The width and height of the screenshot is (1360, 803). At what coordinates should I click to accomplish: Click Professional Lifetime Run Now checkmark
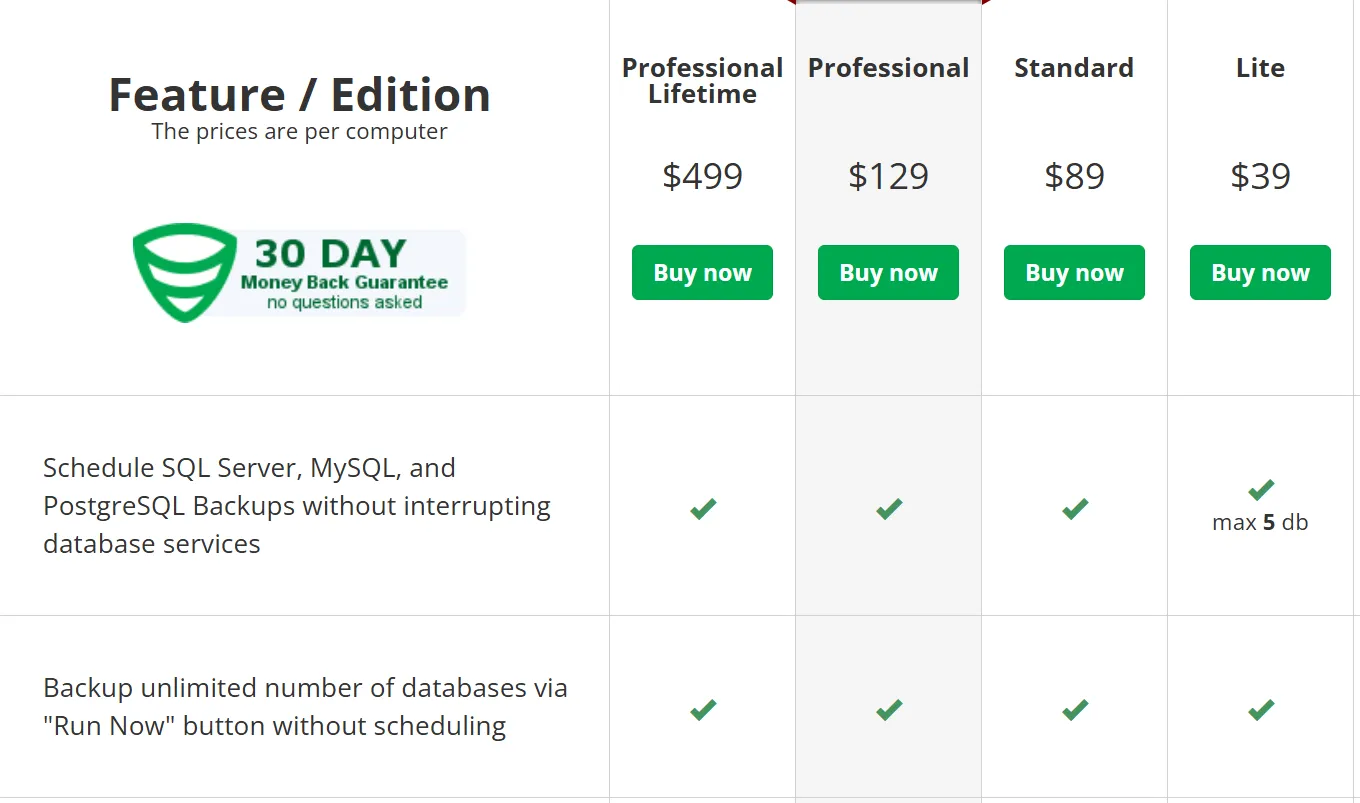pyautogui.click(x=703, y=710)
